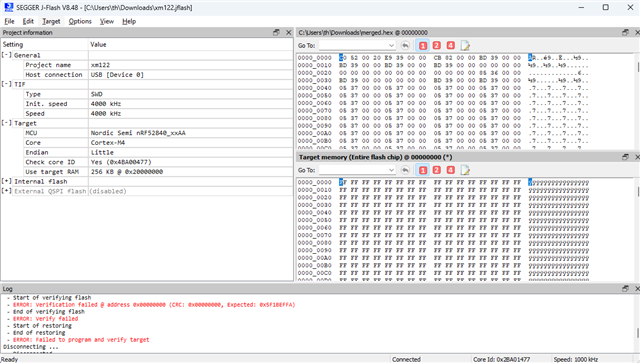Select the TIF Type value SWD

pyautogui.click(x=97, y=94)
